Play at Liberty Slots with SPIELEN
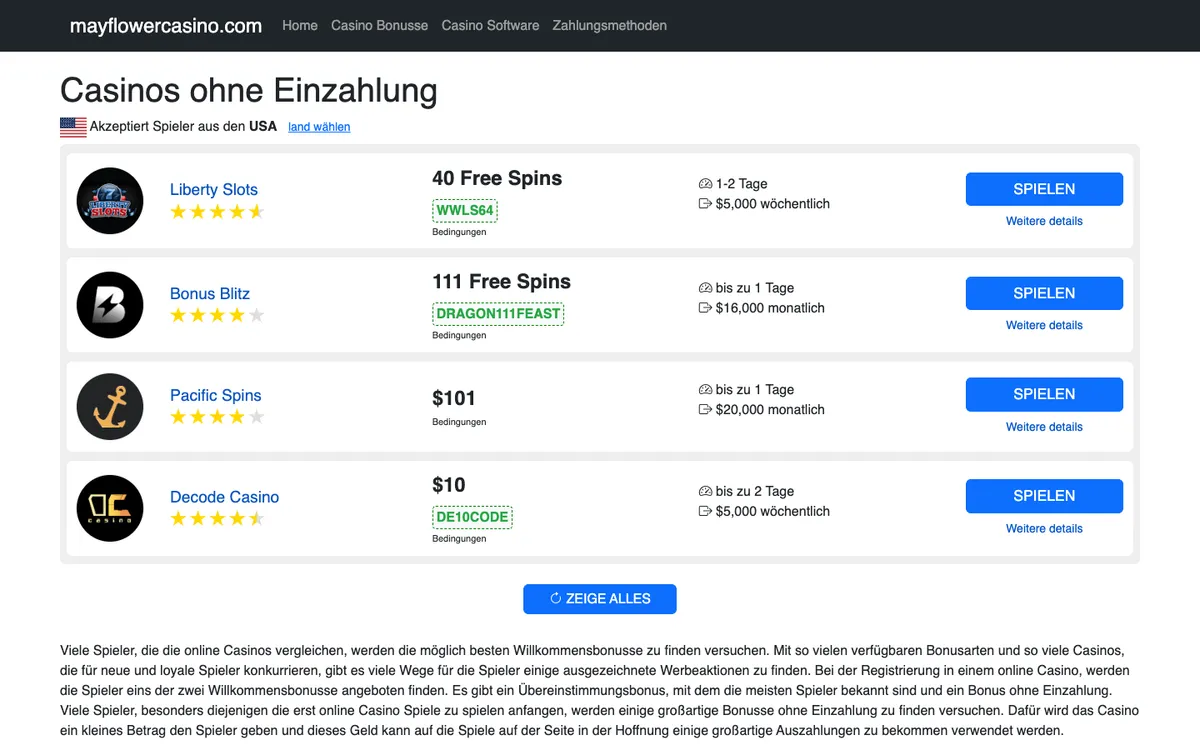The height and width of the screenshot is (750, 1200). point(1044,189)
